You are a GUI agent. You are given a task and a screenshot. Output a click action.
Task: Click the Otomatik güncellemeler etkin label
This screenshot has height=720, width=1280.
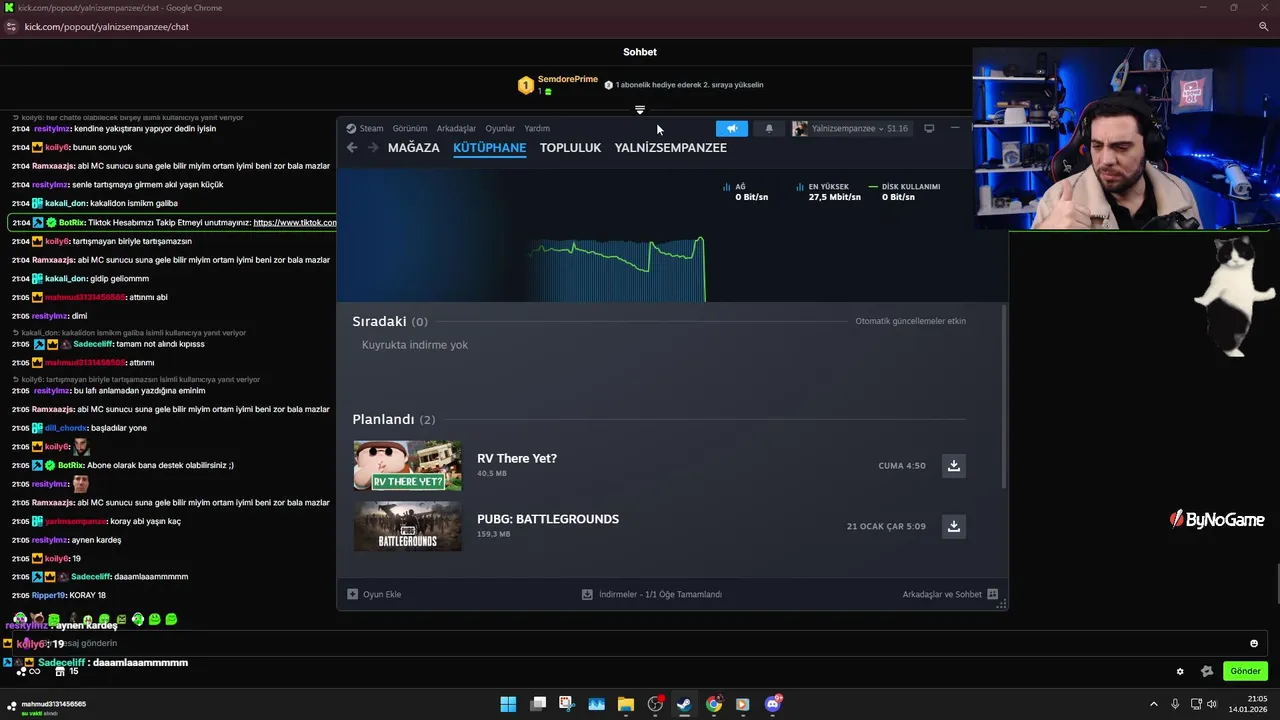910,321
